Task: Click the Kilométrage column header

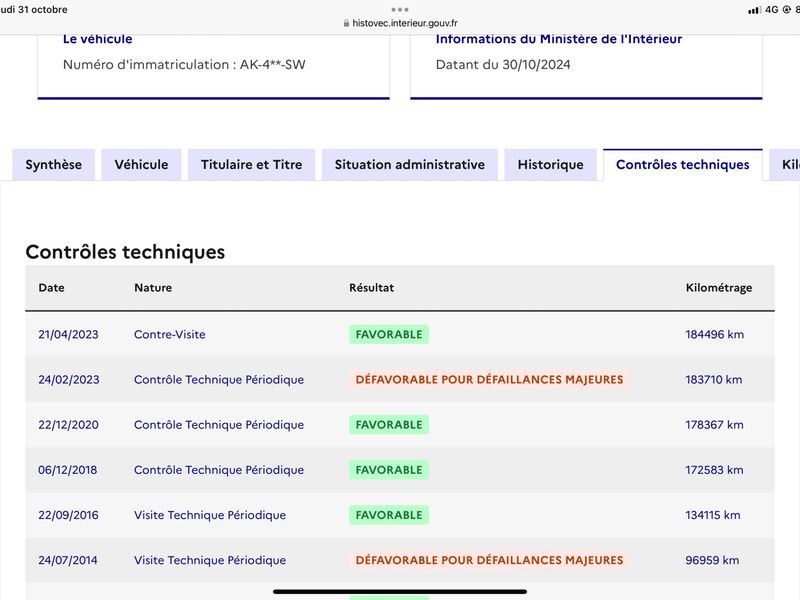Action: 718,288
